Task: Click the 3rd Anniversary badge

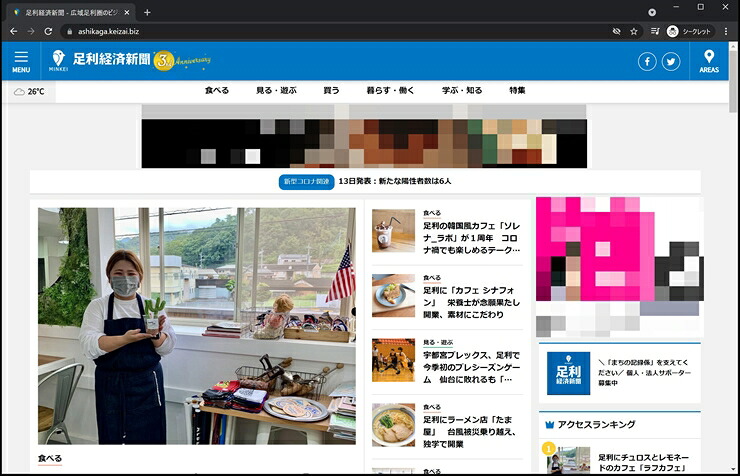Action: click(182, 60)
